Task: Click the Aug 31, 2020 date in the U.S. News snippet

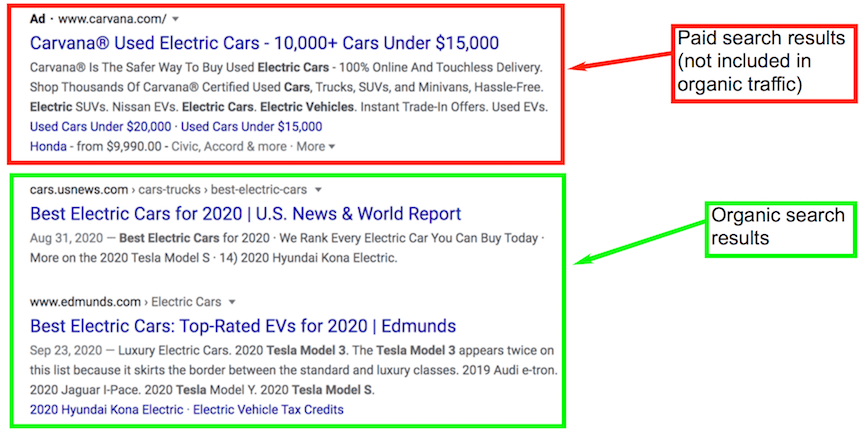Action: [66, 239]
